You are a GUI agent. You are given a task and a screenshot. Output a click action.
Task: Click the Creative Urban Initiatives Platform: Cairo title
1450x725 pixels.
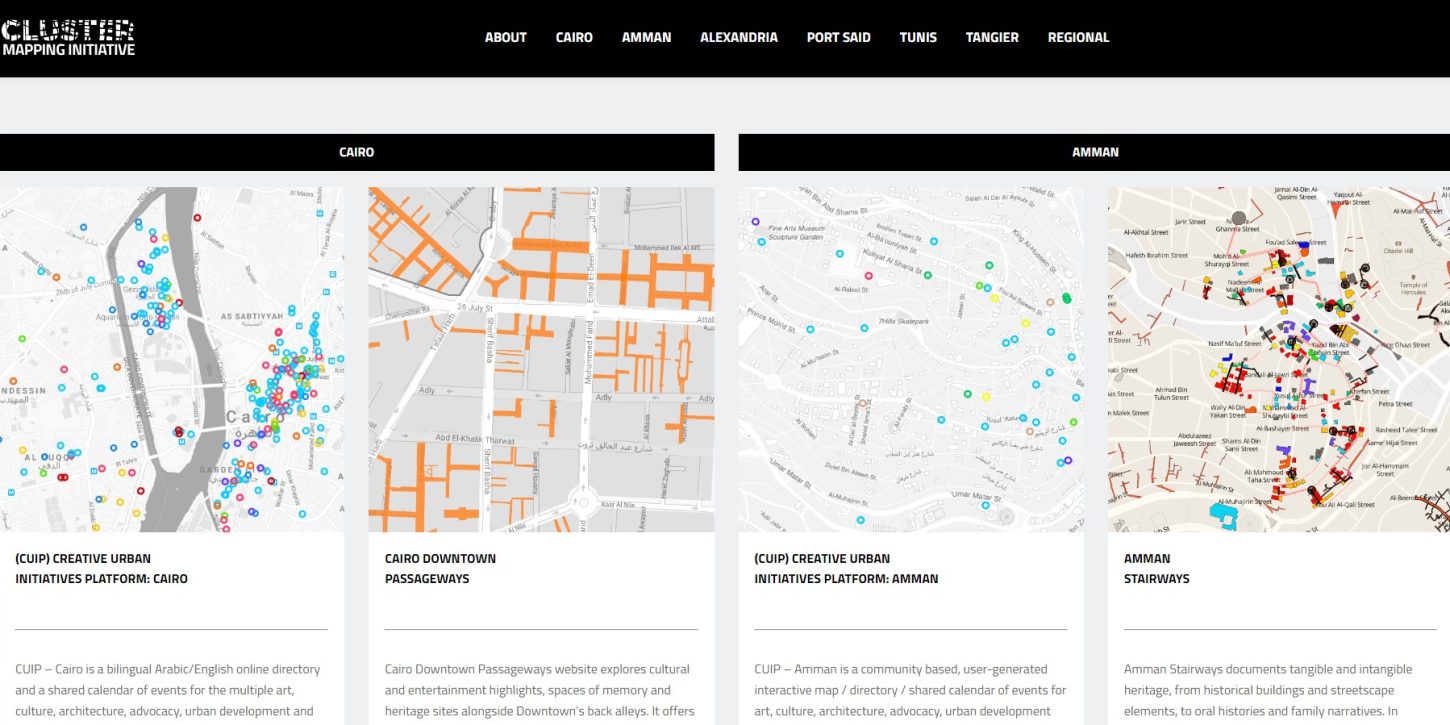click(x=101, y=568)
